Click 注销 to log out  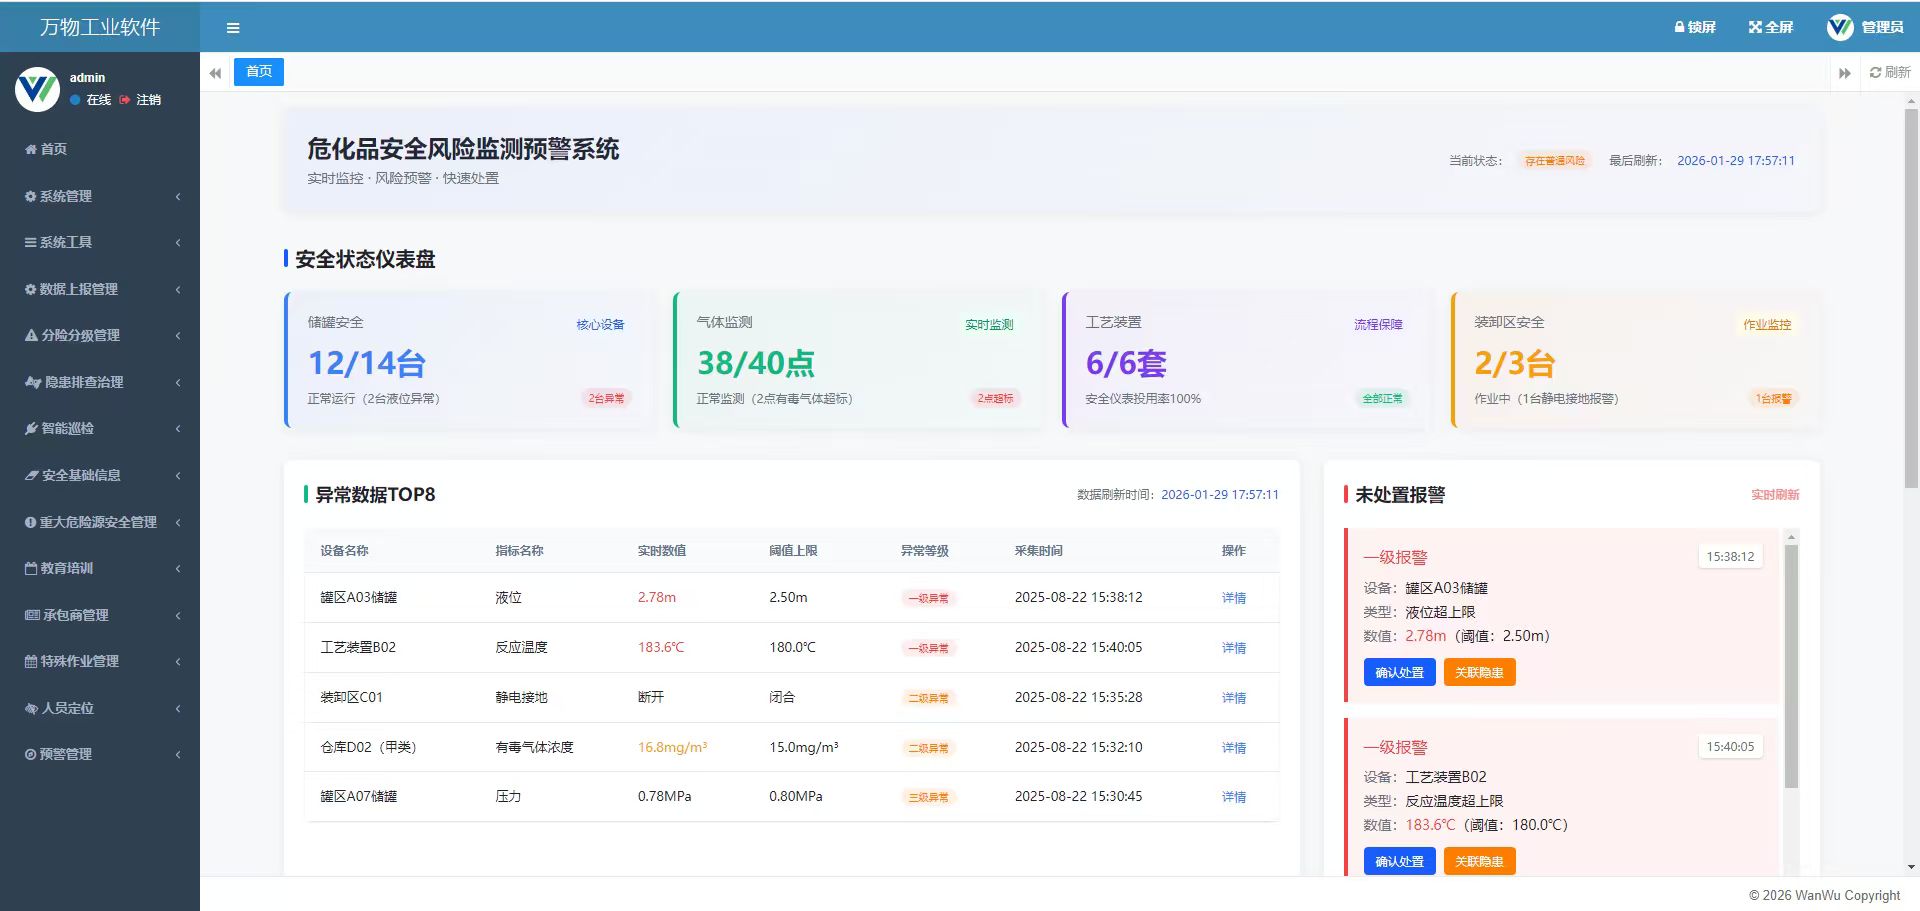coord(148,100)
